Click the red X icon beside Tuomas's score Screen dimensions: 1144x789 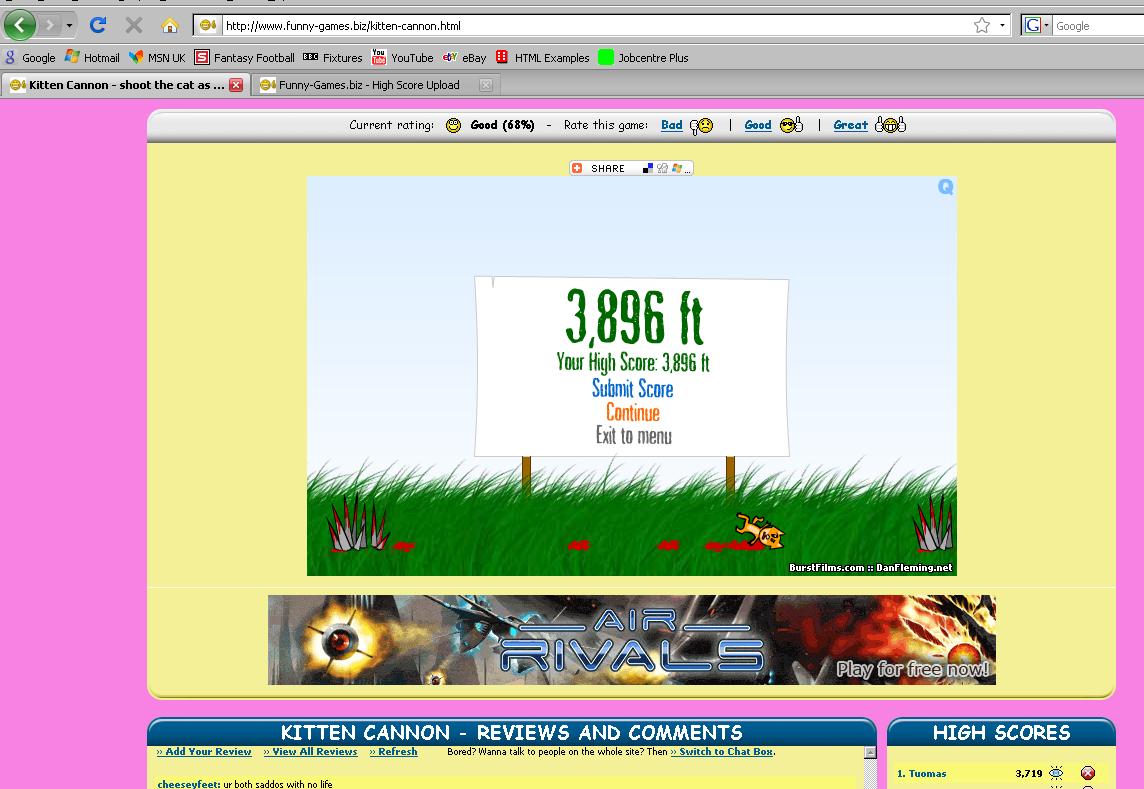tap(1088, 773)
